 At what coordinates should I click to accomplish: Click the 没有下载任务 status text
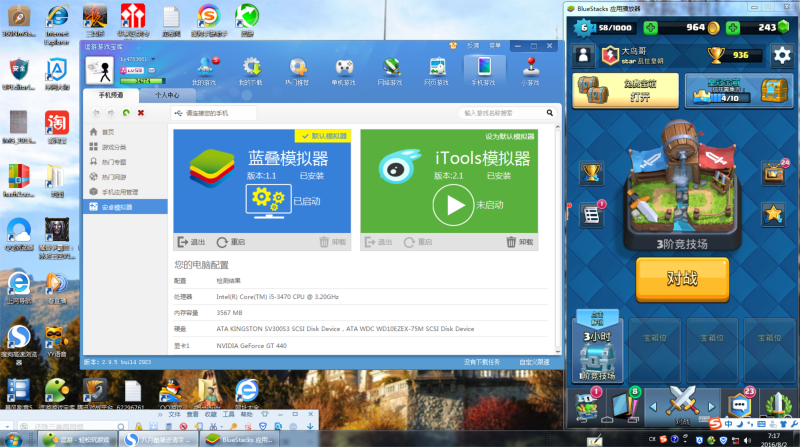click(x=481, y=362)
